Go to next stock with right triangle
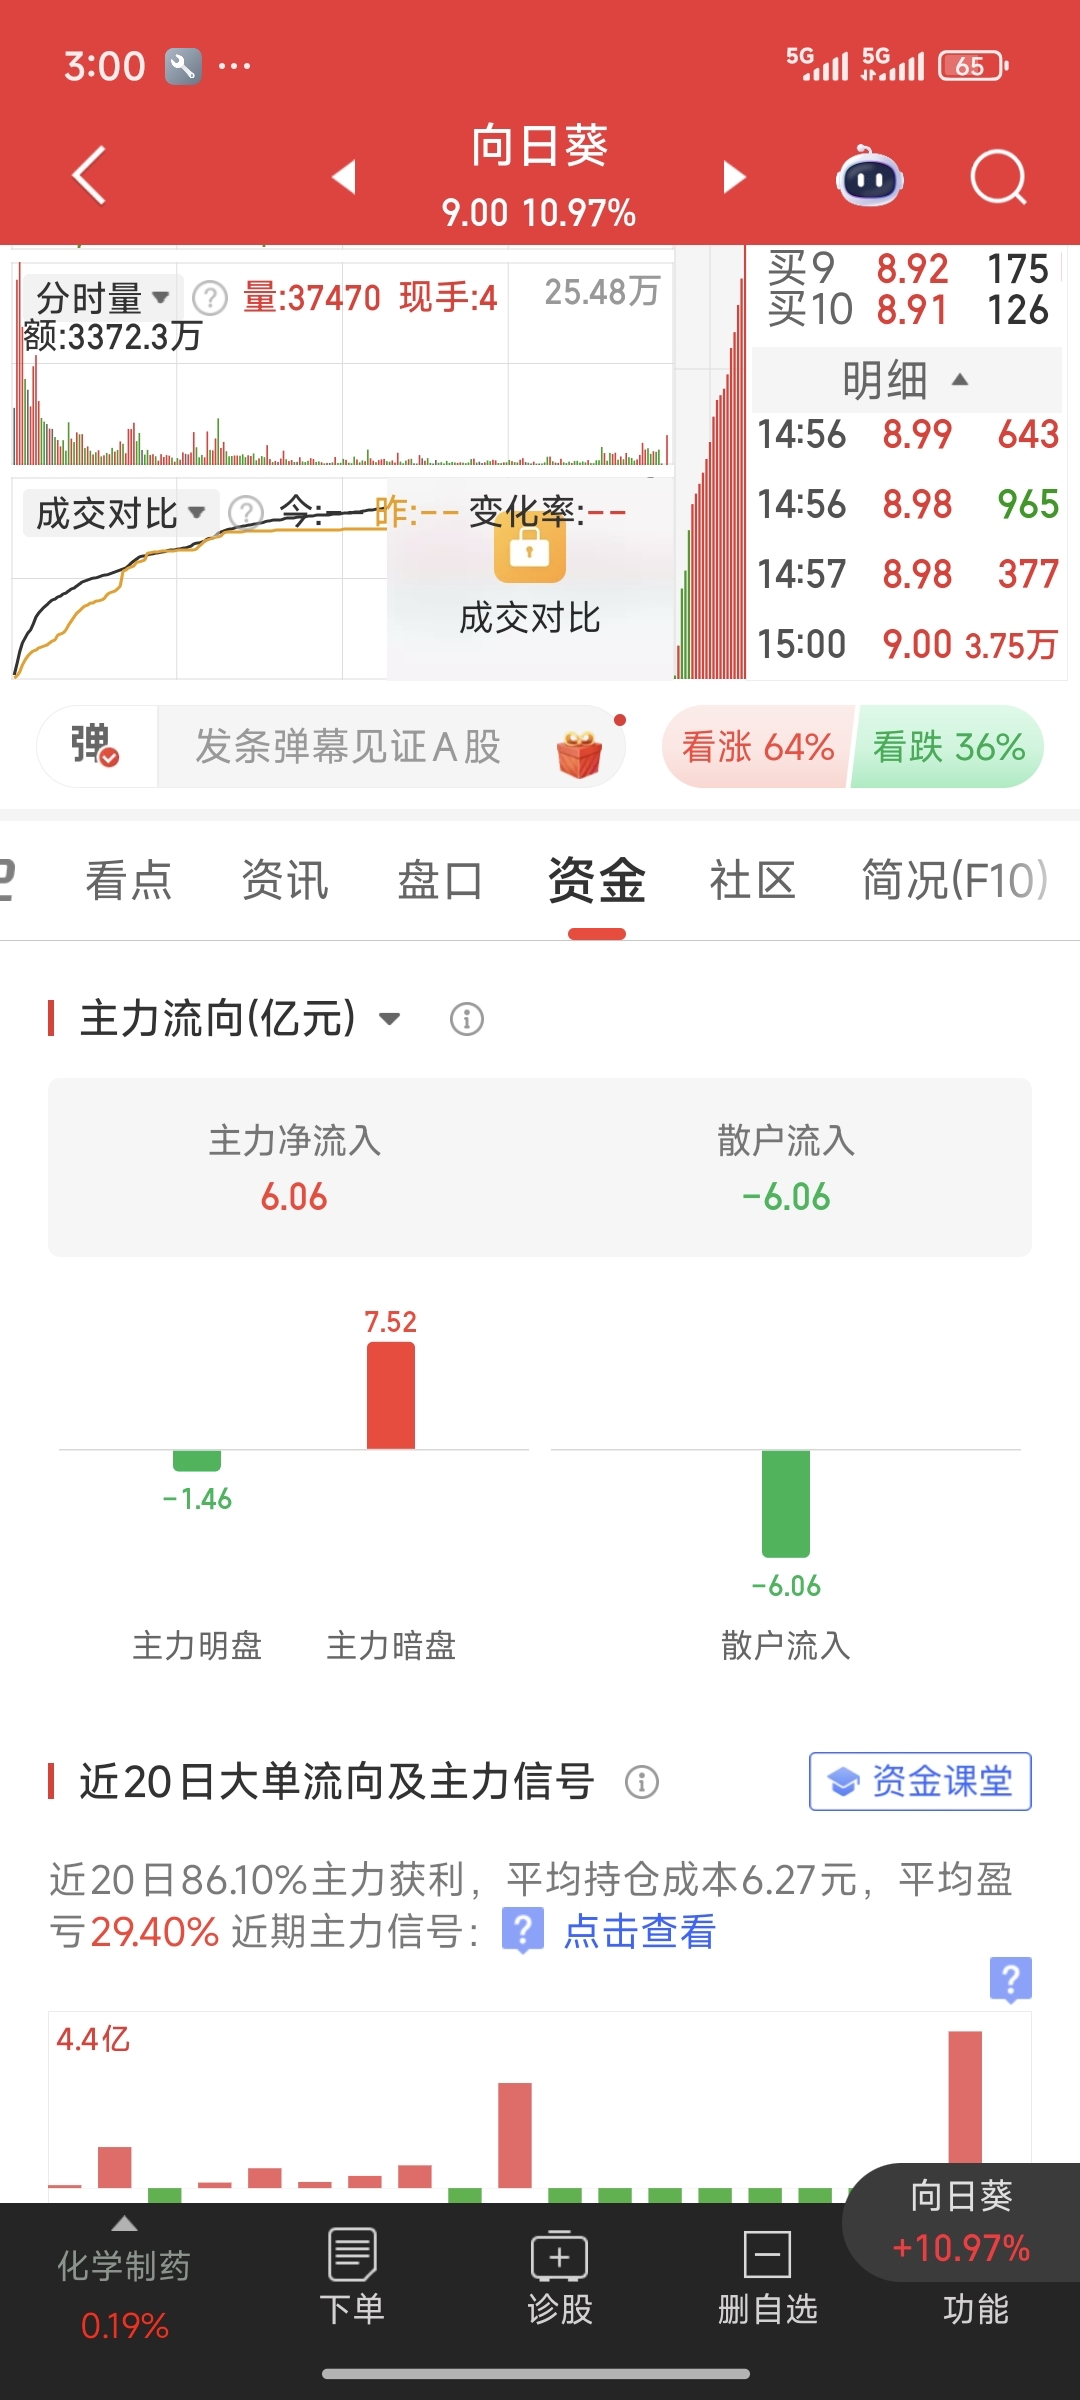 [734, 177]
